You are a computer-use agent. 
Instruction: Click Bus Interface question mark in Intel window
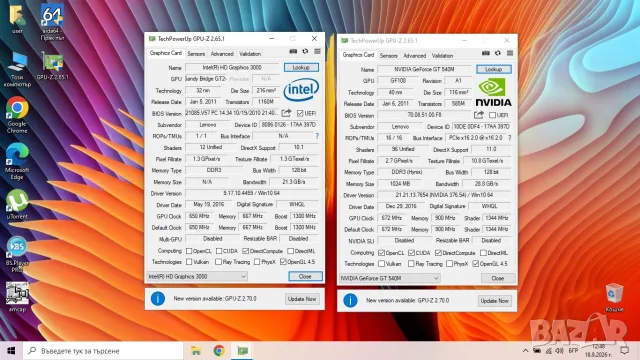[x=317, y=136]
